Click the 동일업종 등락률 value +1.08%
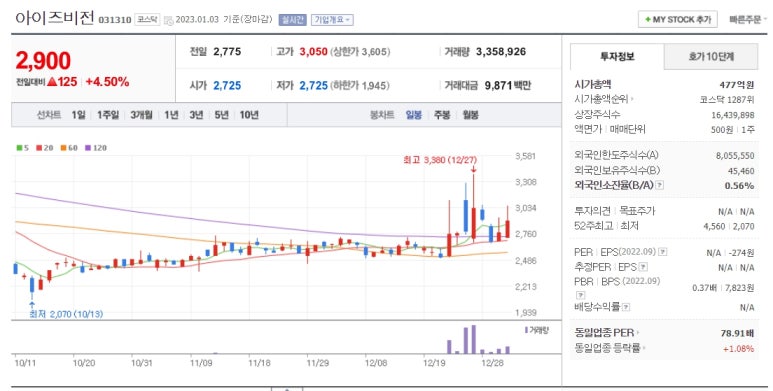The height and width of the screenshot is (391, 773). pos(738,349)
